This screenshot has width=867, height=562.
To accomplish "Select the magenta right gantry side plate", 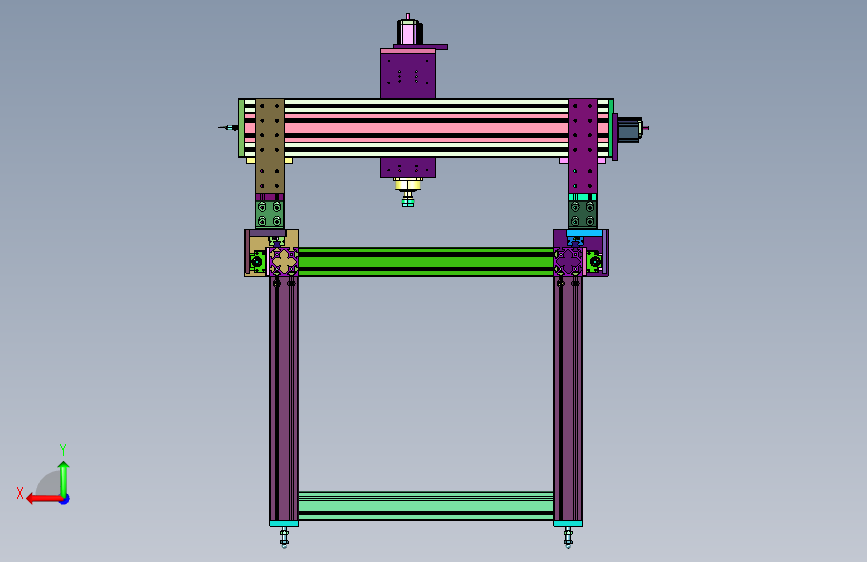I will [583, 146].
